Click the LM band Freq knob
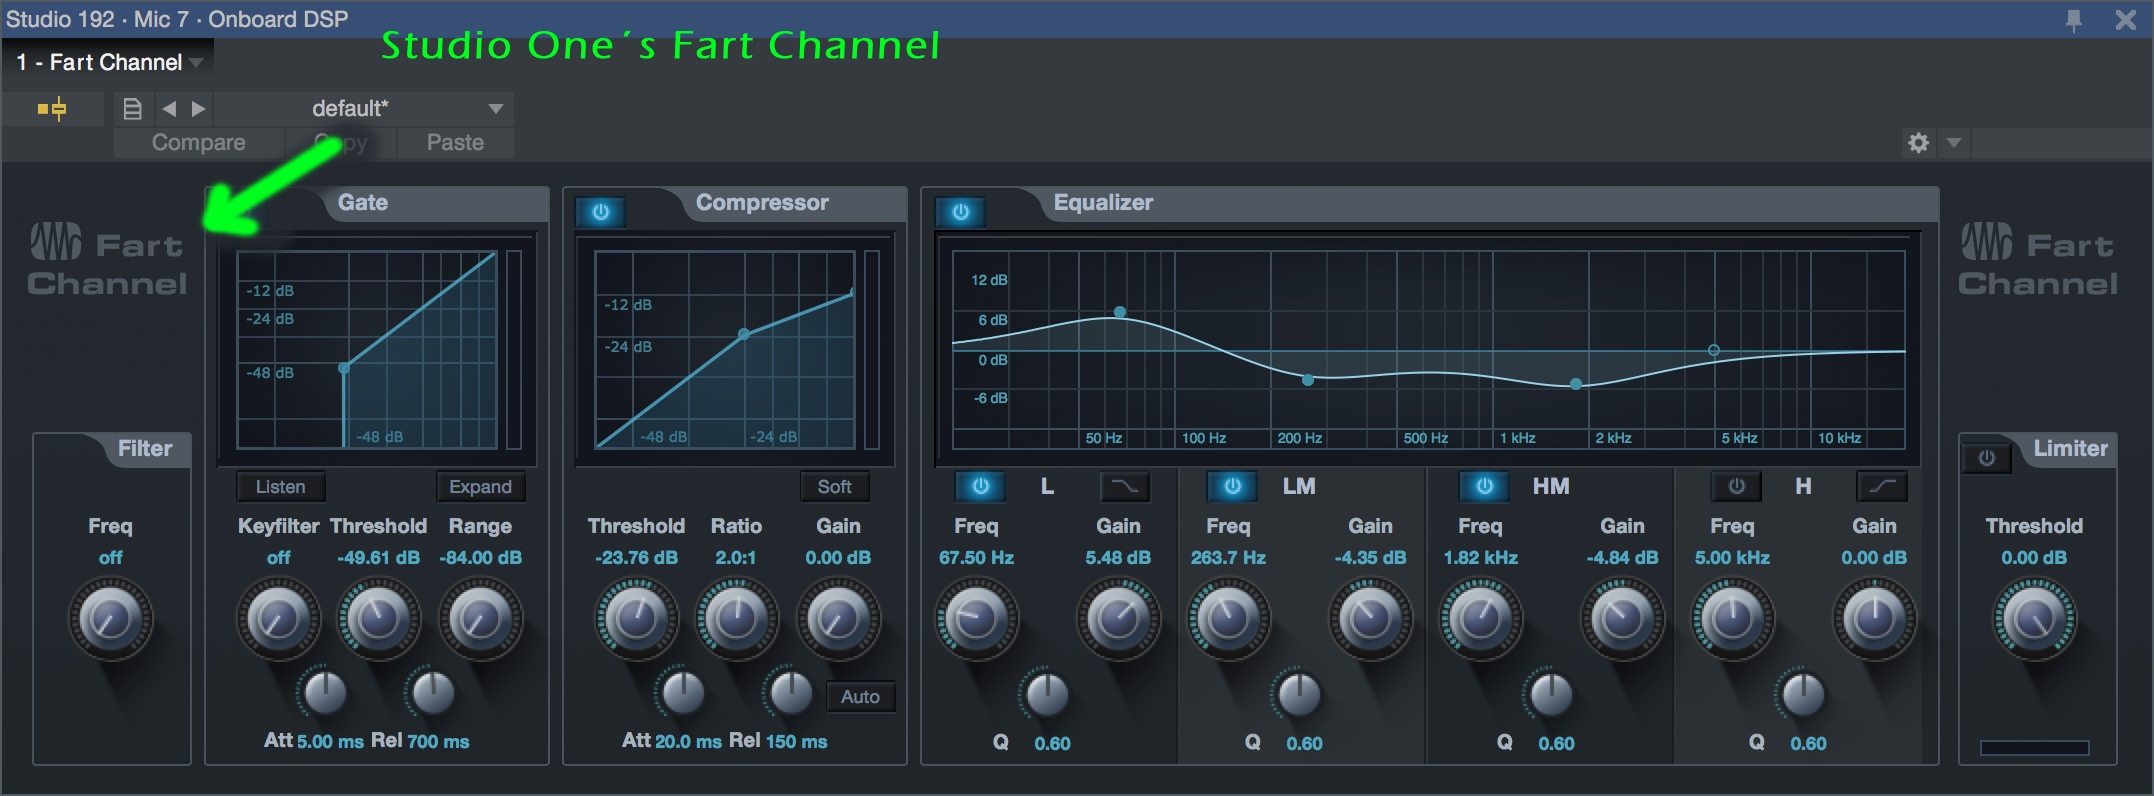Viewport: 2154px width, 796px height. (x=1228, y=619)
